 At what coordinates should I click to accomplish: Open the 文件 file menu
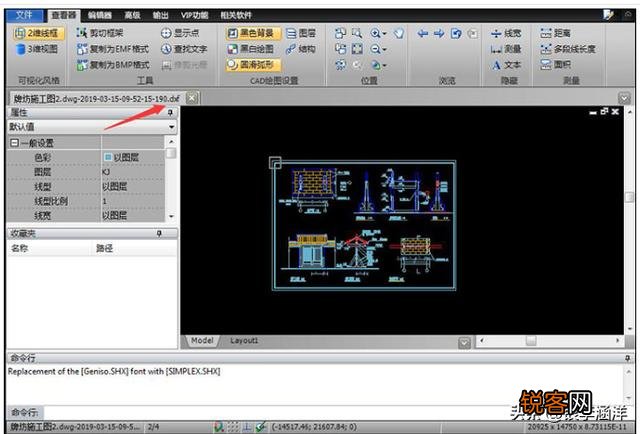click(24, 15)
